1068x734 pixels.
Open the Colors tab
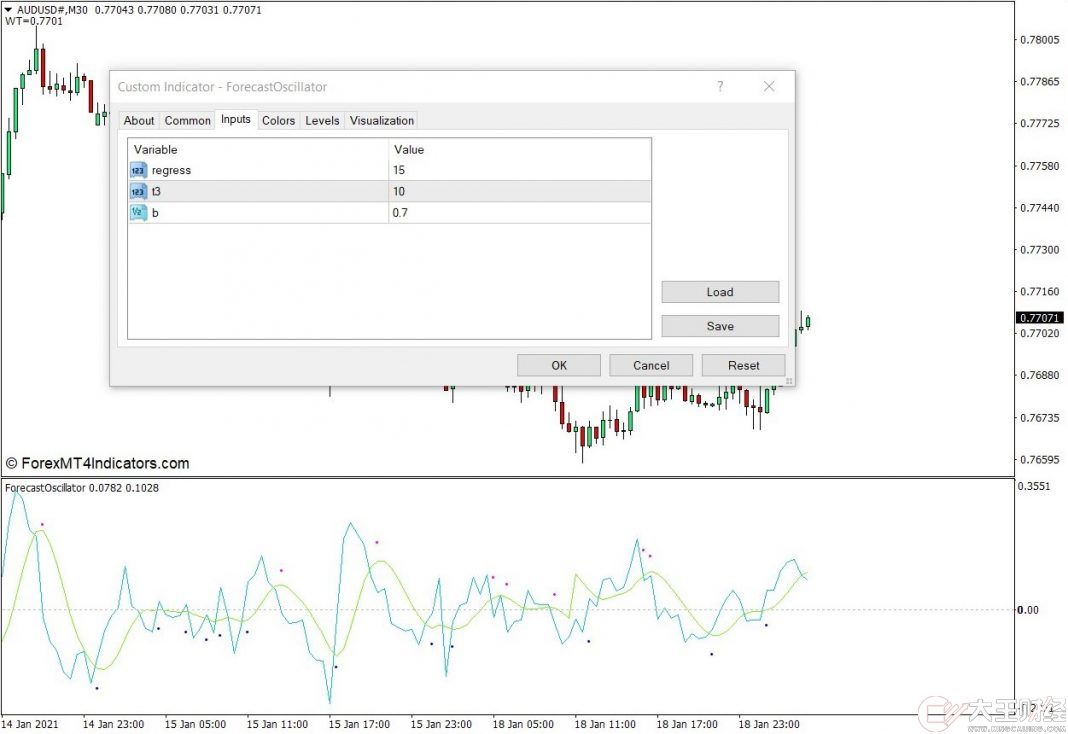click(279, 121)
